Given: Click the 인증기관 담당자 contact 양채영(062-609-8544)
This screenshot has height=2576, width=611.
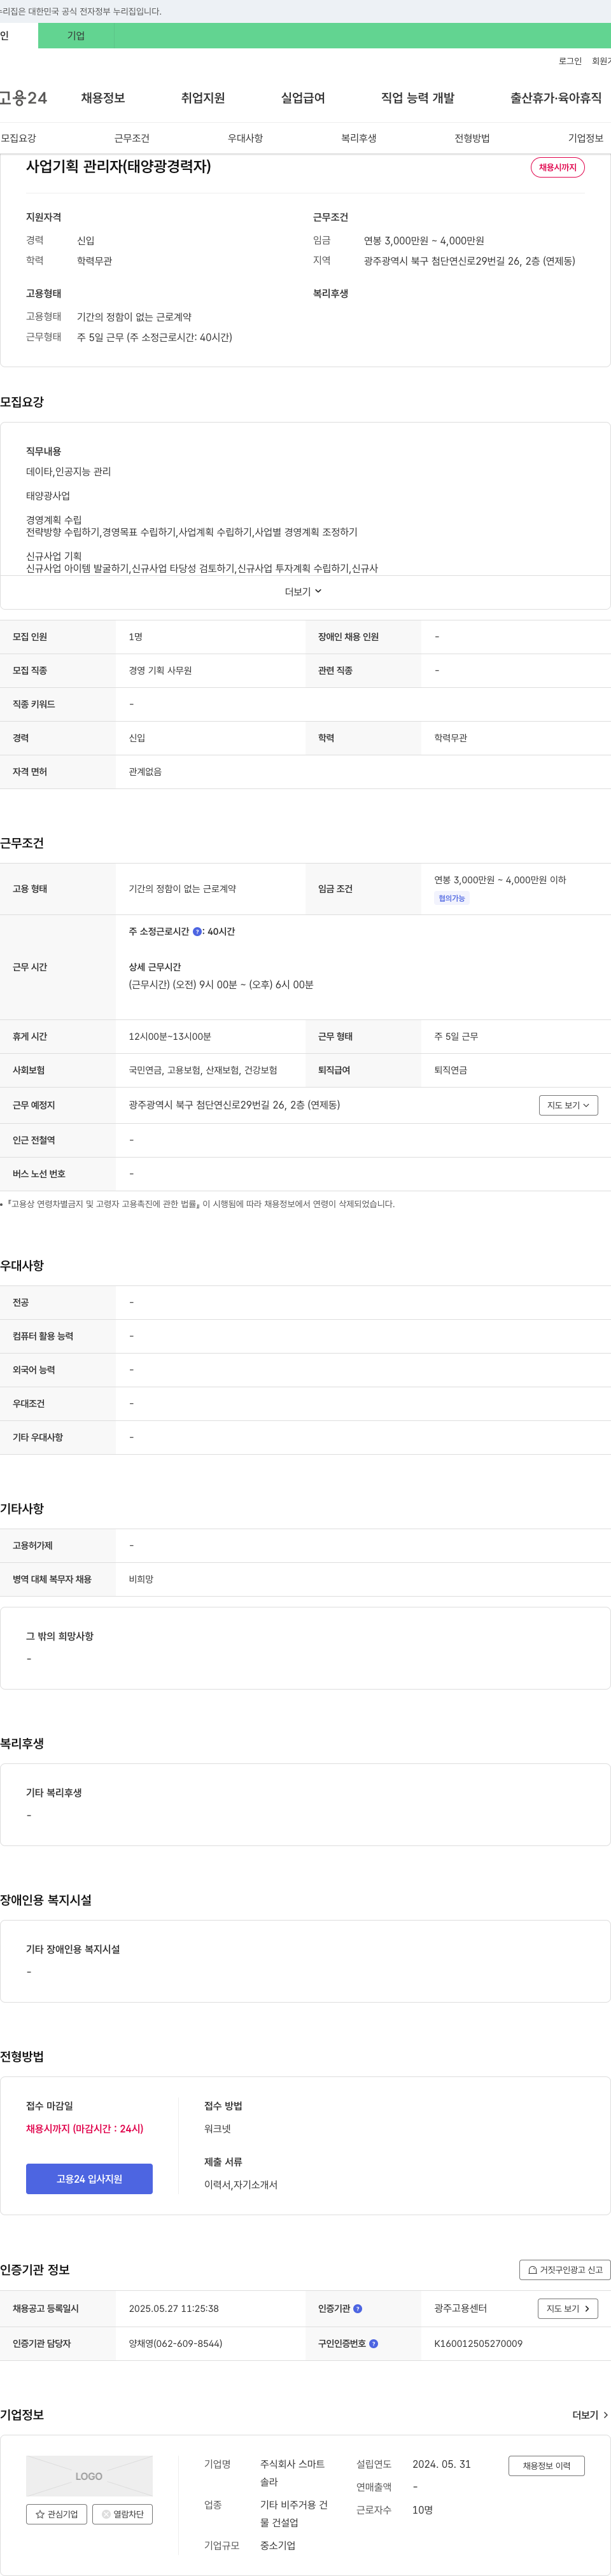Looking at the screenshot, I should [x=175, y=2343].
